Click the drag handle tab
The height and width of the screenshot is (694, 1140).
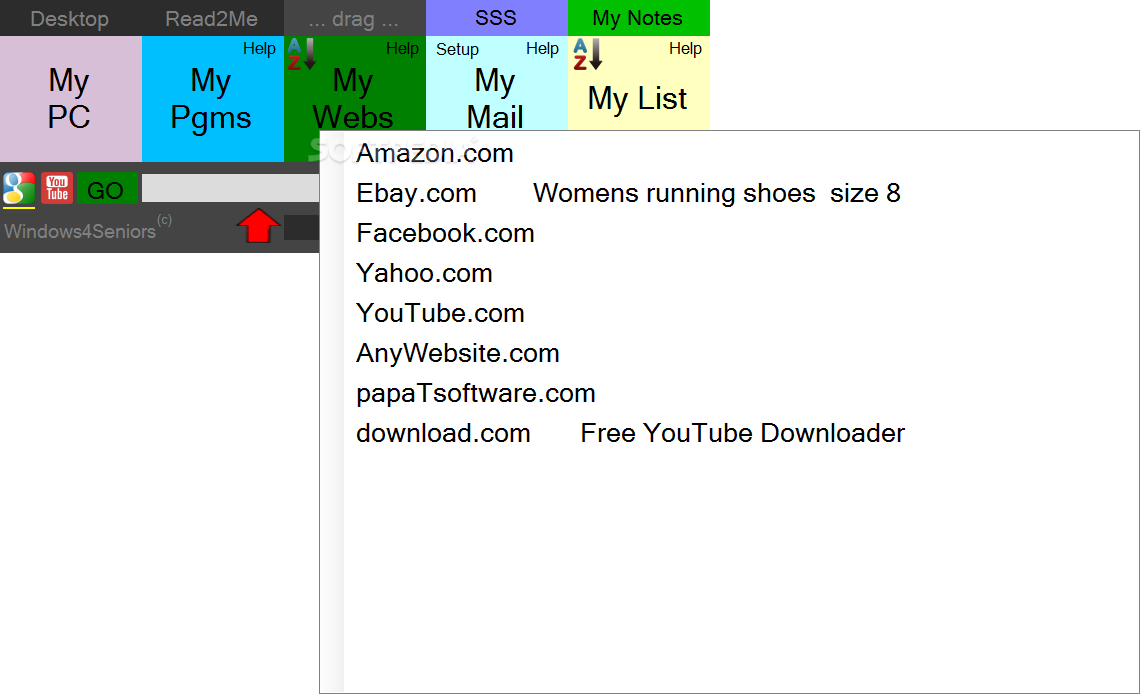pyautogui.click(x=354, y=18)
